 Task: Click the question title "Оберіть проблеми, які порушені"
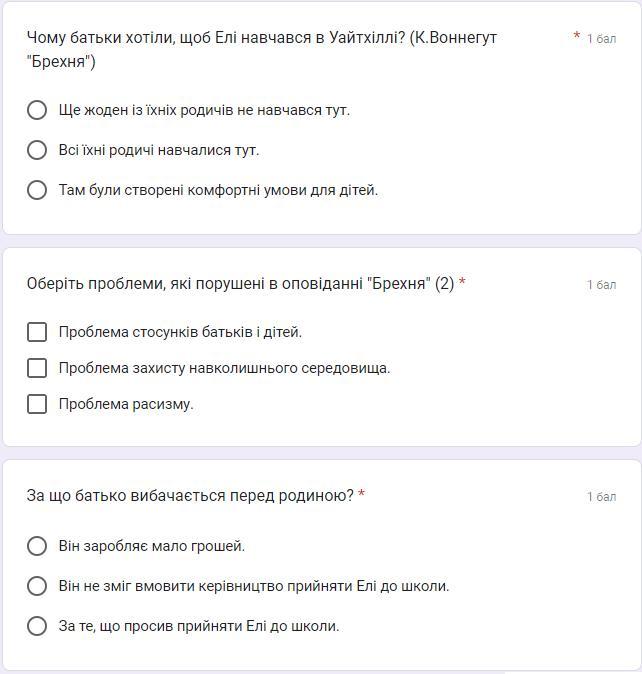point(240,284)
